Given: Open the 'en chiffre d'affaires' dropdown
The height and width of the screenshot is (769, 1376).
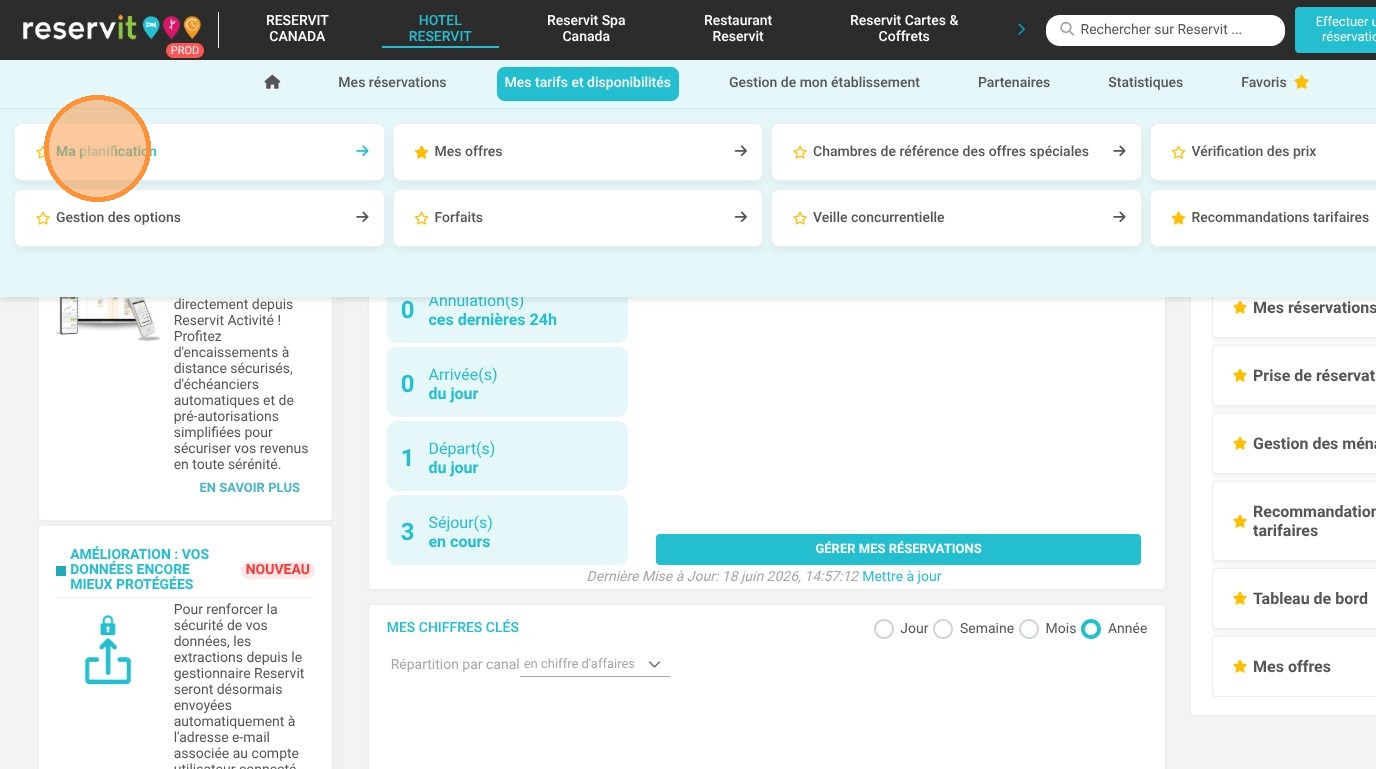Looking at the screenshot, I should tap(595, 664).
